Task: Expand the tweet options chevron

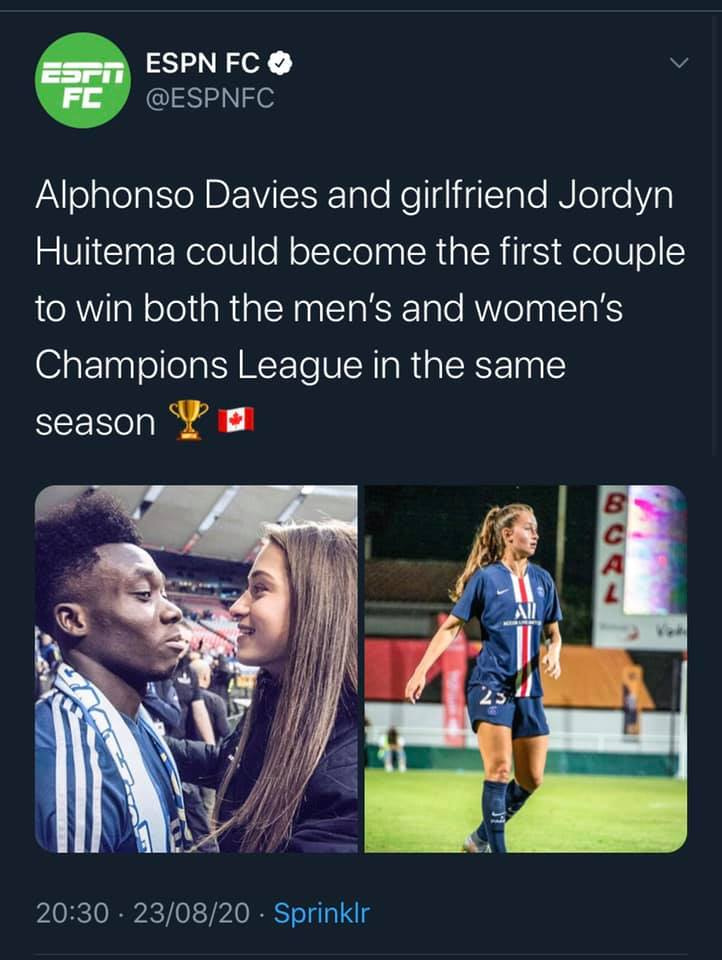Action: pyautogui.click(x=679, y=63)
